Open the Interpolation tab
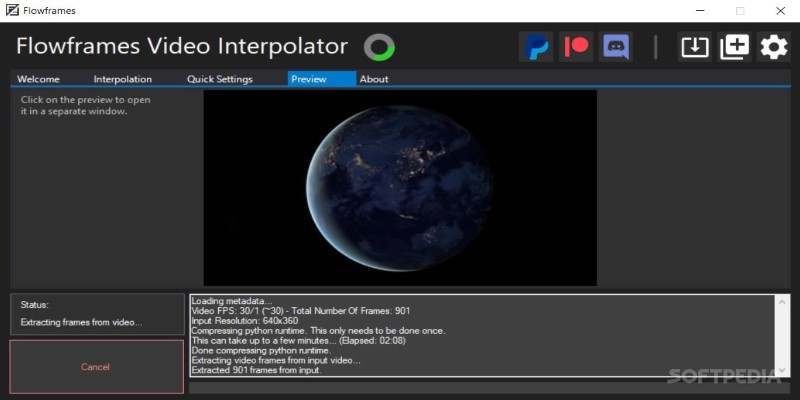The width and height of the screenshot is (800, 400). pyautogui.click(x=122, y=79)
